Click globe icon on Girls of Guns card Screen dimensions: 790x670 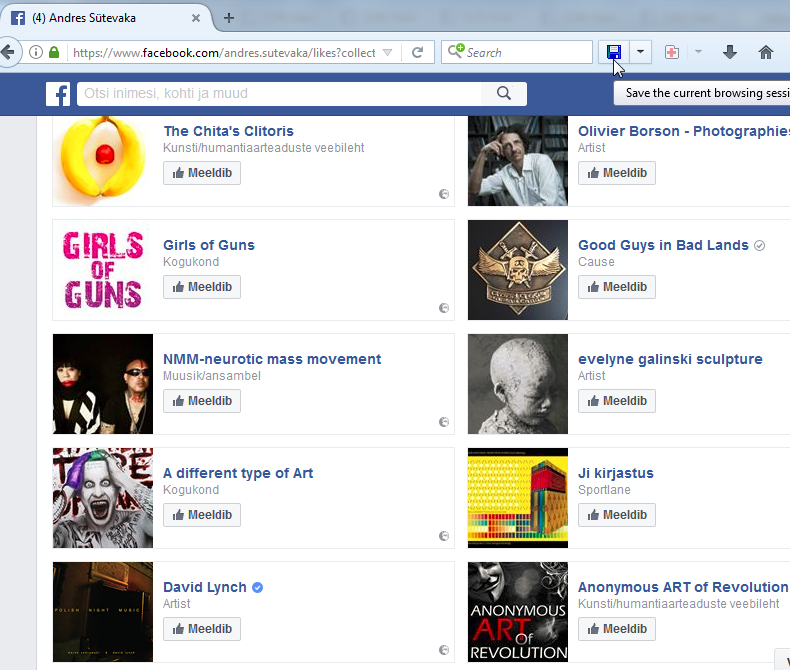click(x=444, y=308)
